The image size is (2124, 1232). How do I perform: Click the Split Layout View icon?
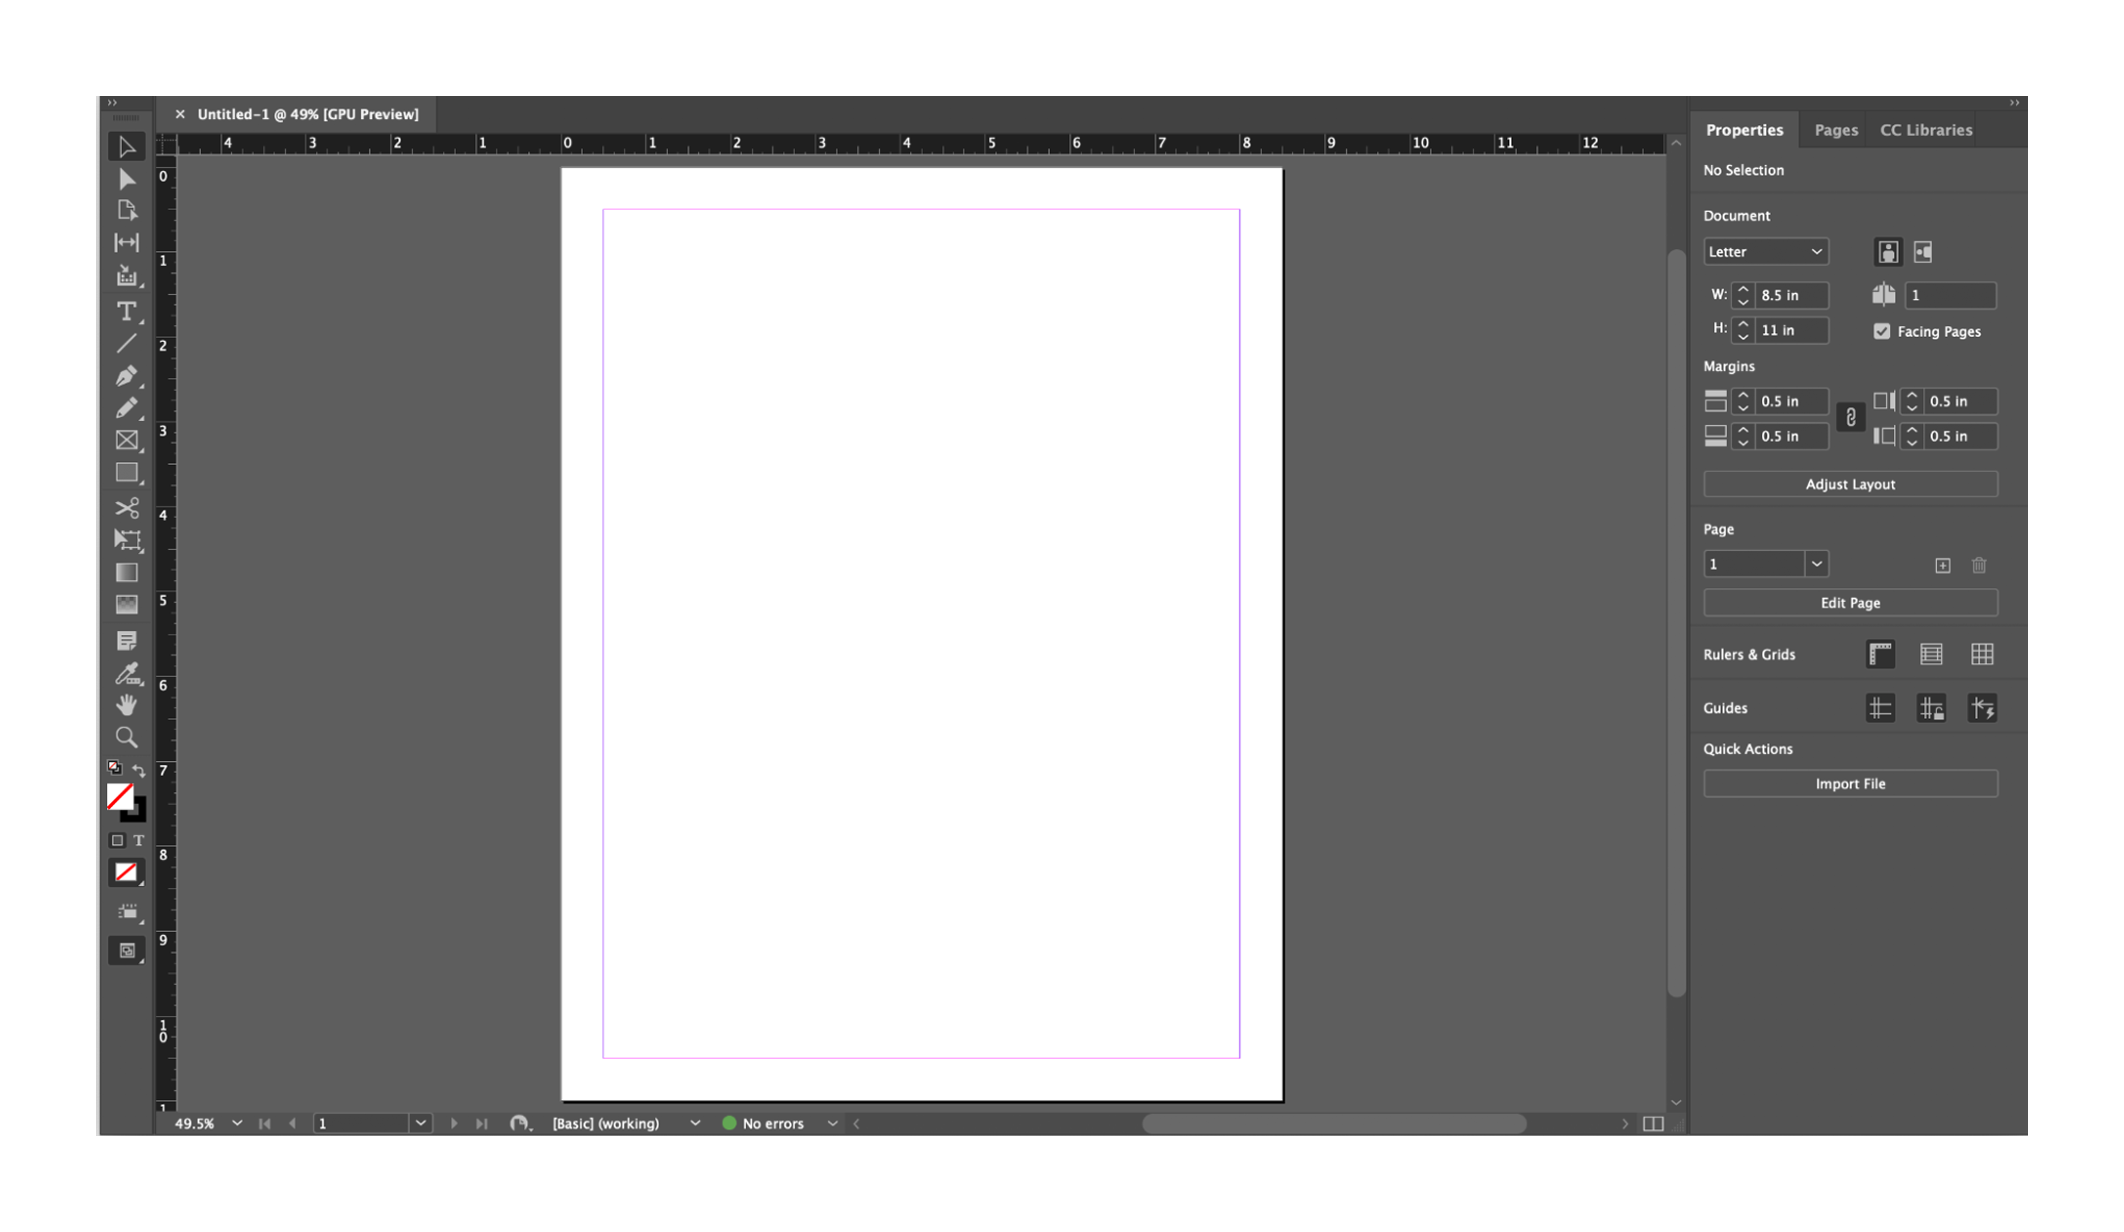(x=1653, y=1123)
